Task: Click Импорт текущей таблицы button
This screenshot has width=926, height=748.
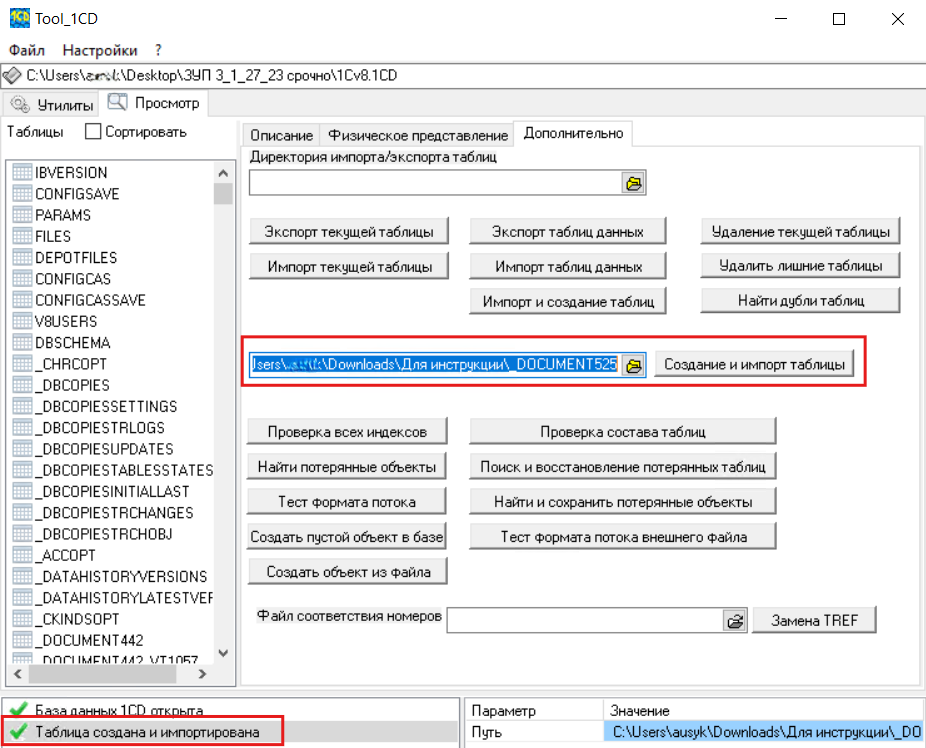Action: coord(348,266)
